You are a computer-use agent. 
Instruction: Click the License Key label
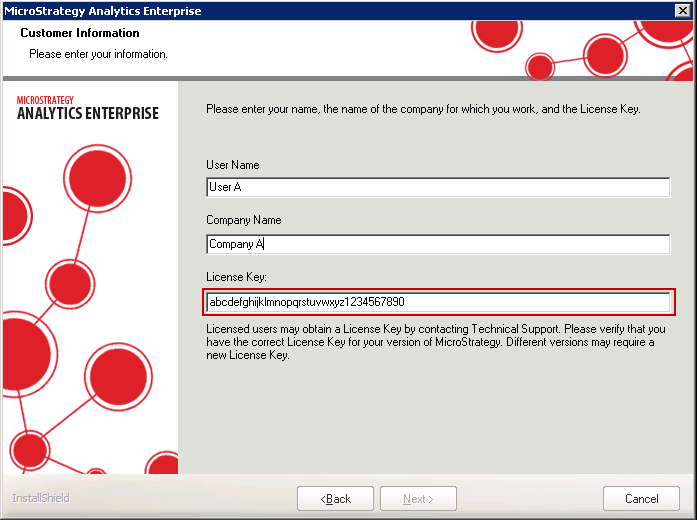236,277
